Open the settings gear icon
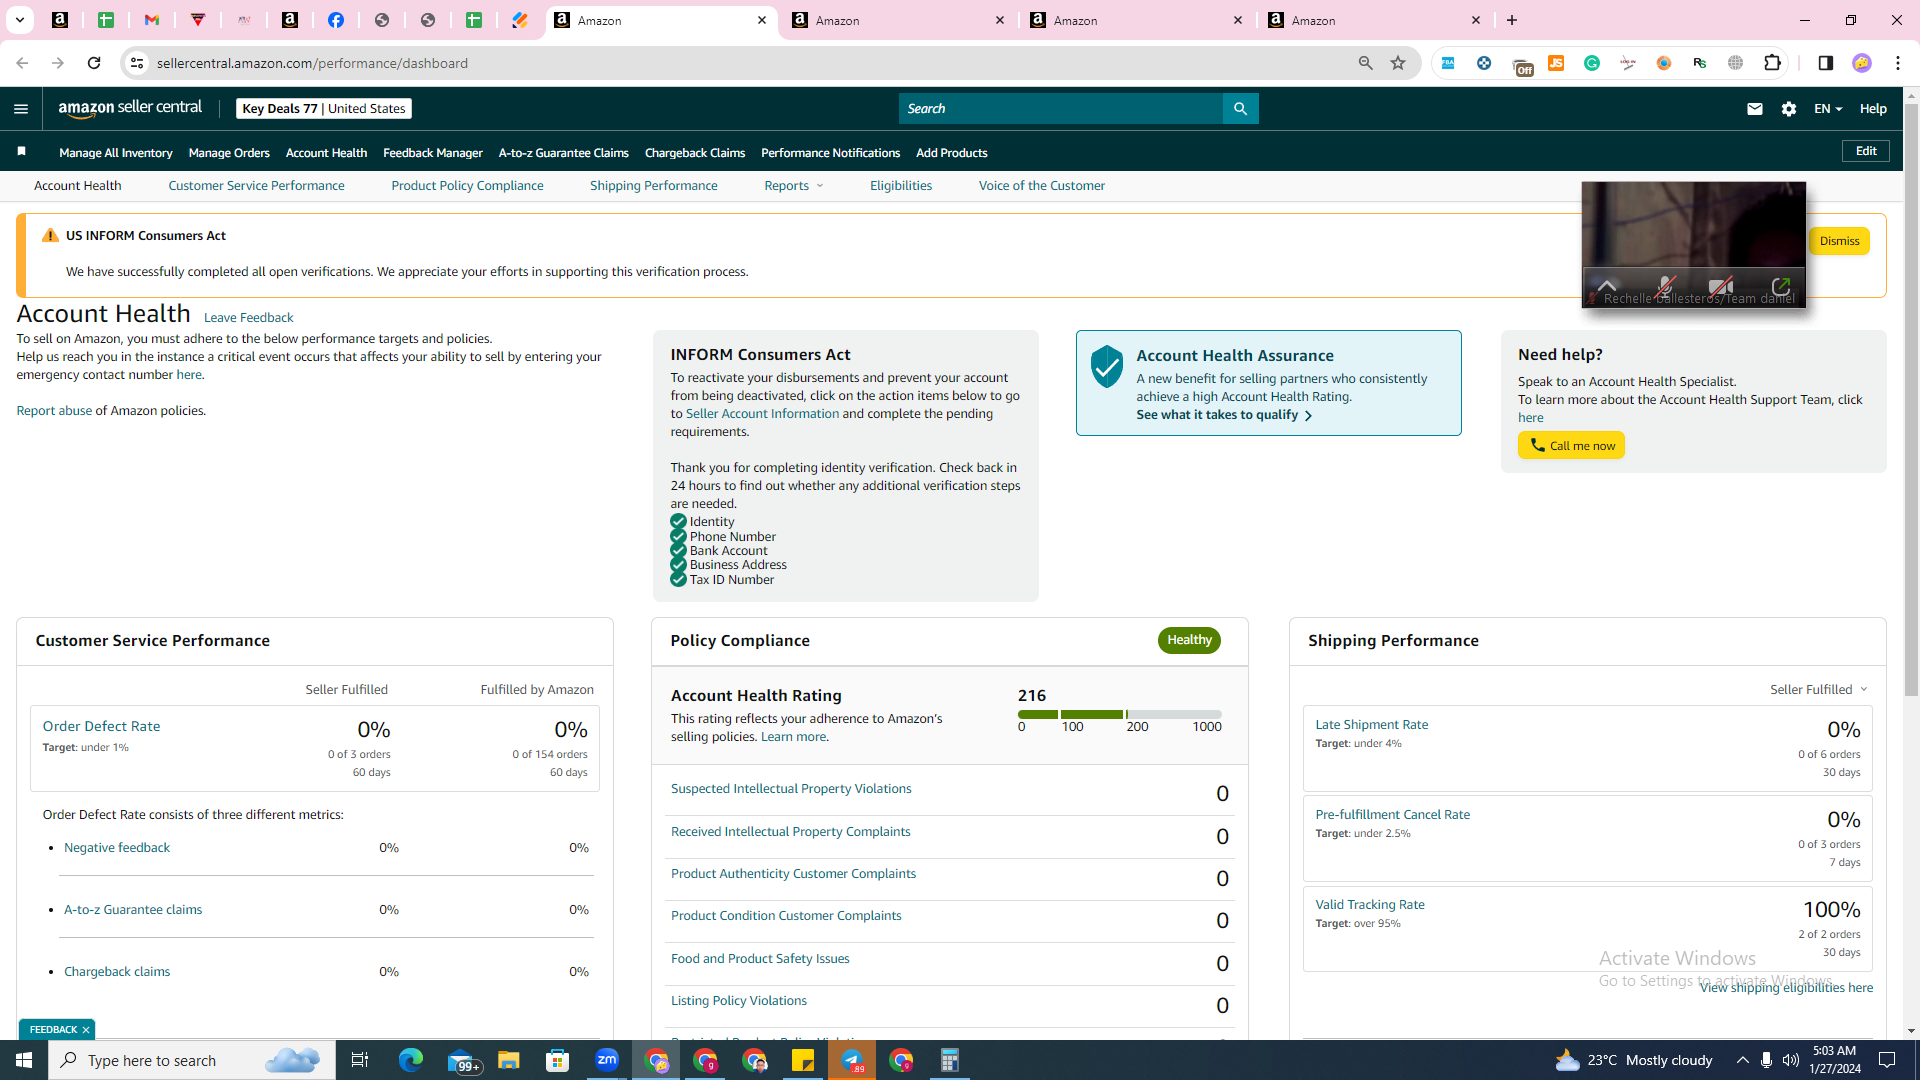This screenshot has height=1080, width=1920. (x=1789, y=109)
